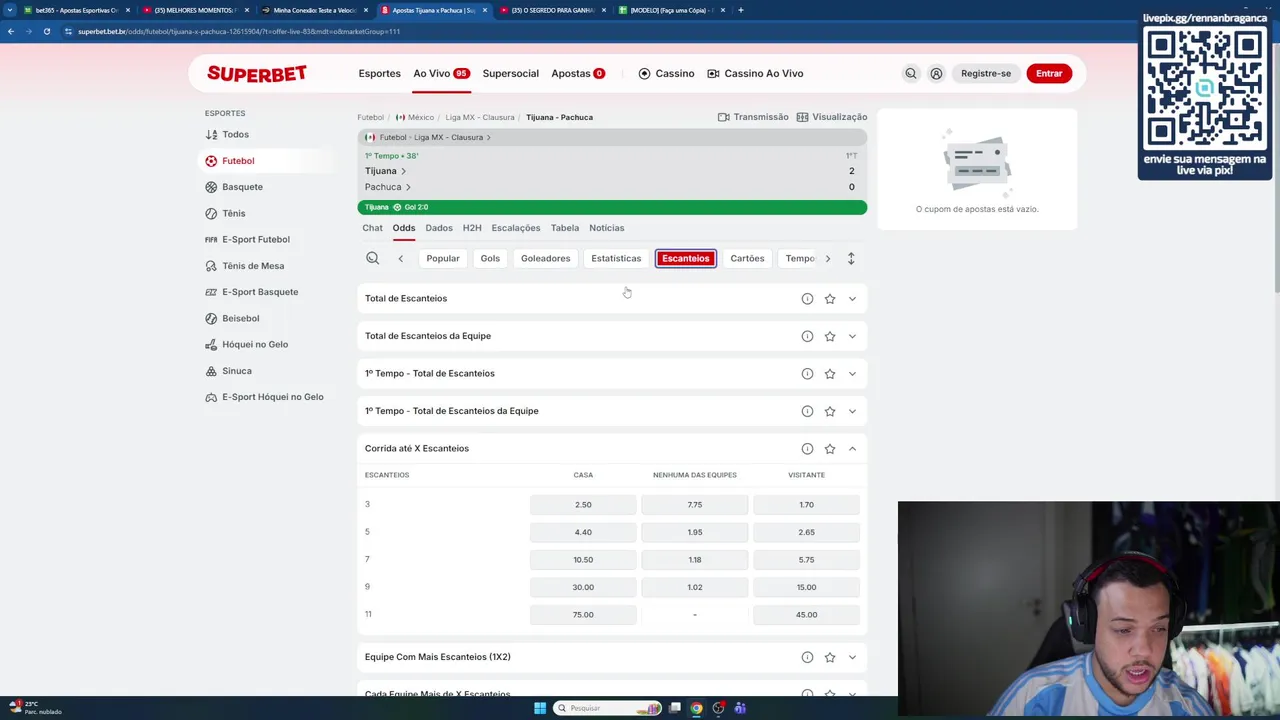
Task: Go back in browser history
Action: coord(10,31)
